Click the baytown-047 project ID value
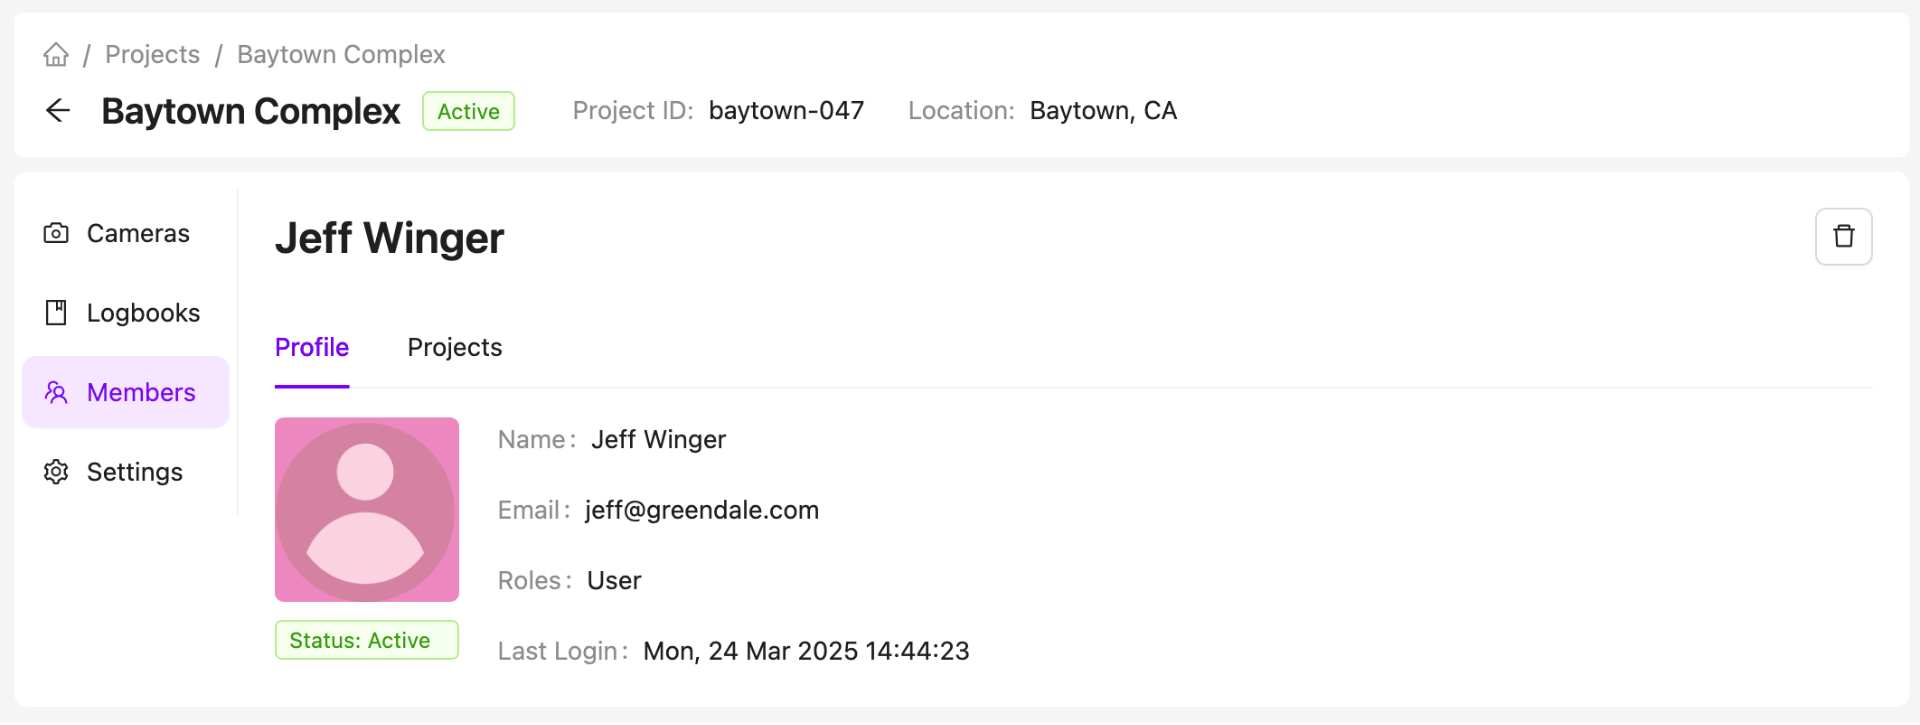The width and height of the screenshot is (1920, 725). [786, 110]
